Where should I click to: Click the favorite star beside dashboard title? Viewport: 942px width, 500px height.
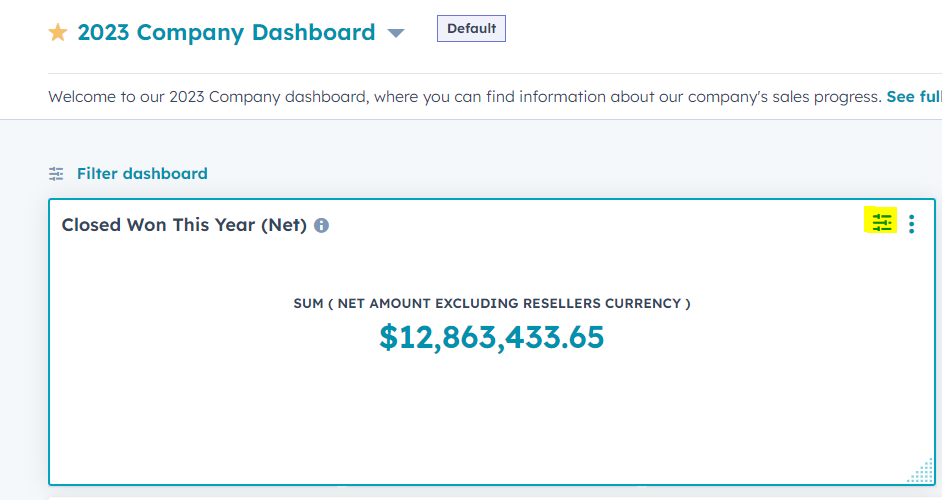tap(58, 33)
